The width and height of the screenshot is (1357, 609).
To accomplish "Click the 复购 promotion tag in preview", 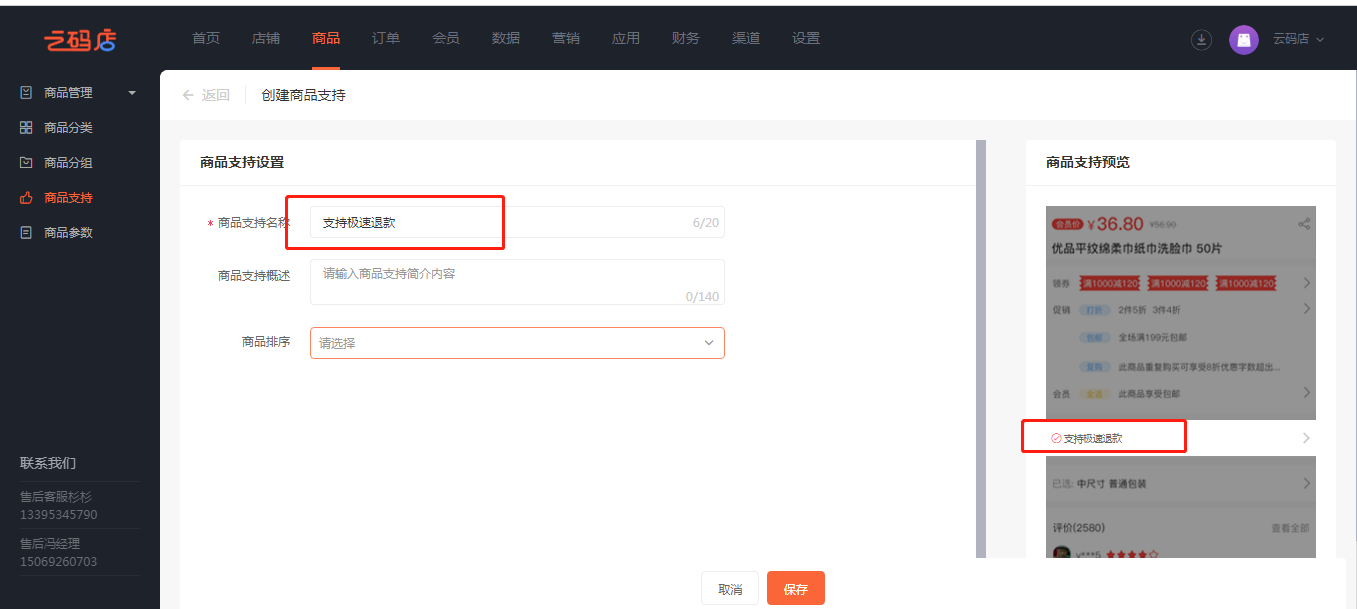I will 1095,367.
